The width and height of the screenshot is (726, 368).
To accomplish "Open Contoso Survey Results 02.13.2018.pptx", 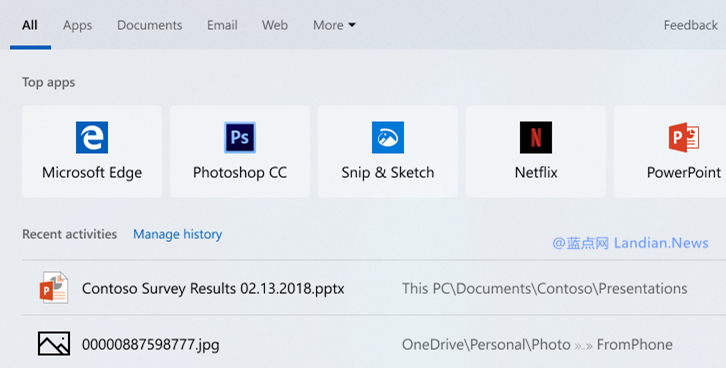I will click(213, 288).
